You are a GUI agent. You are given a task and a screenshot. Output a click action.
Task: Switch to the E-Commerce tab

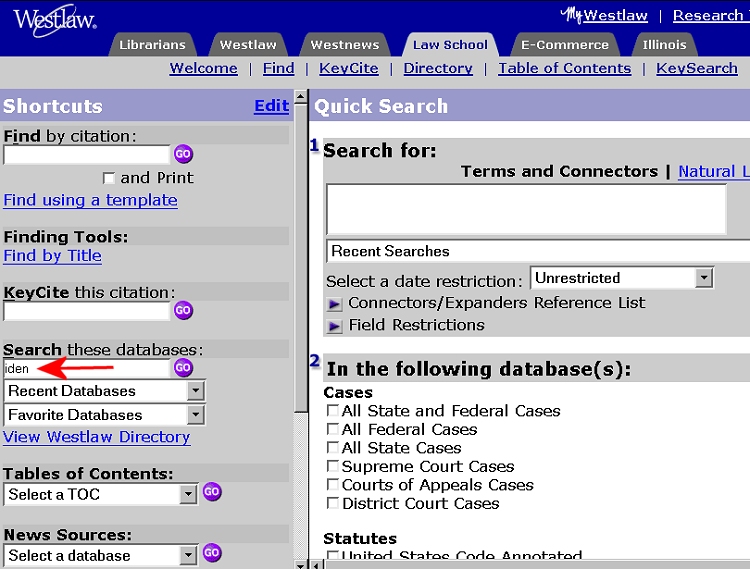click(x=565, y=44)
